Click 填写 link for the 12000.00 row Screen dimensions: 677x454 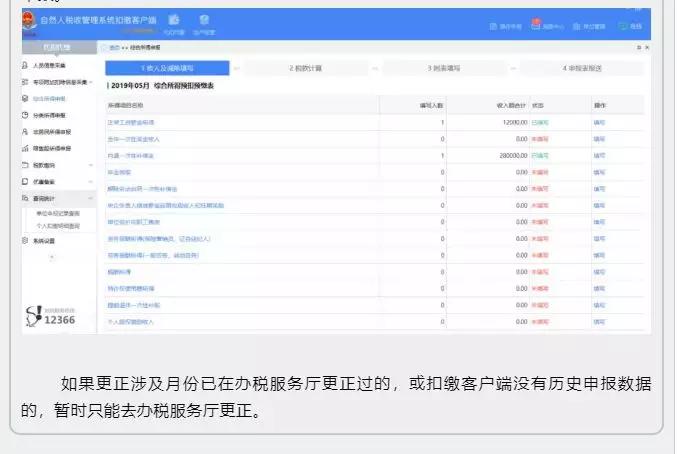tap(599, 123)
